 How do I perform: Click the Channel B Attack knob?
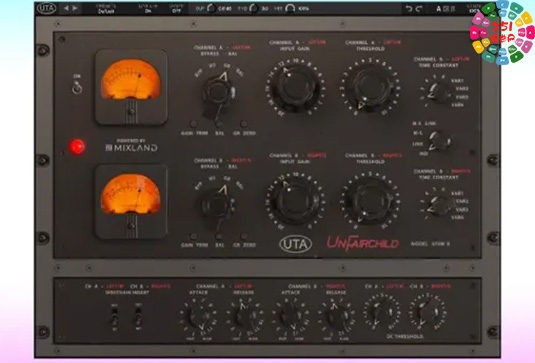pos(291,317)
